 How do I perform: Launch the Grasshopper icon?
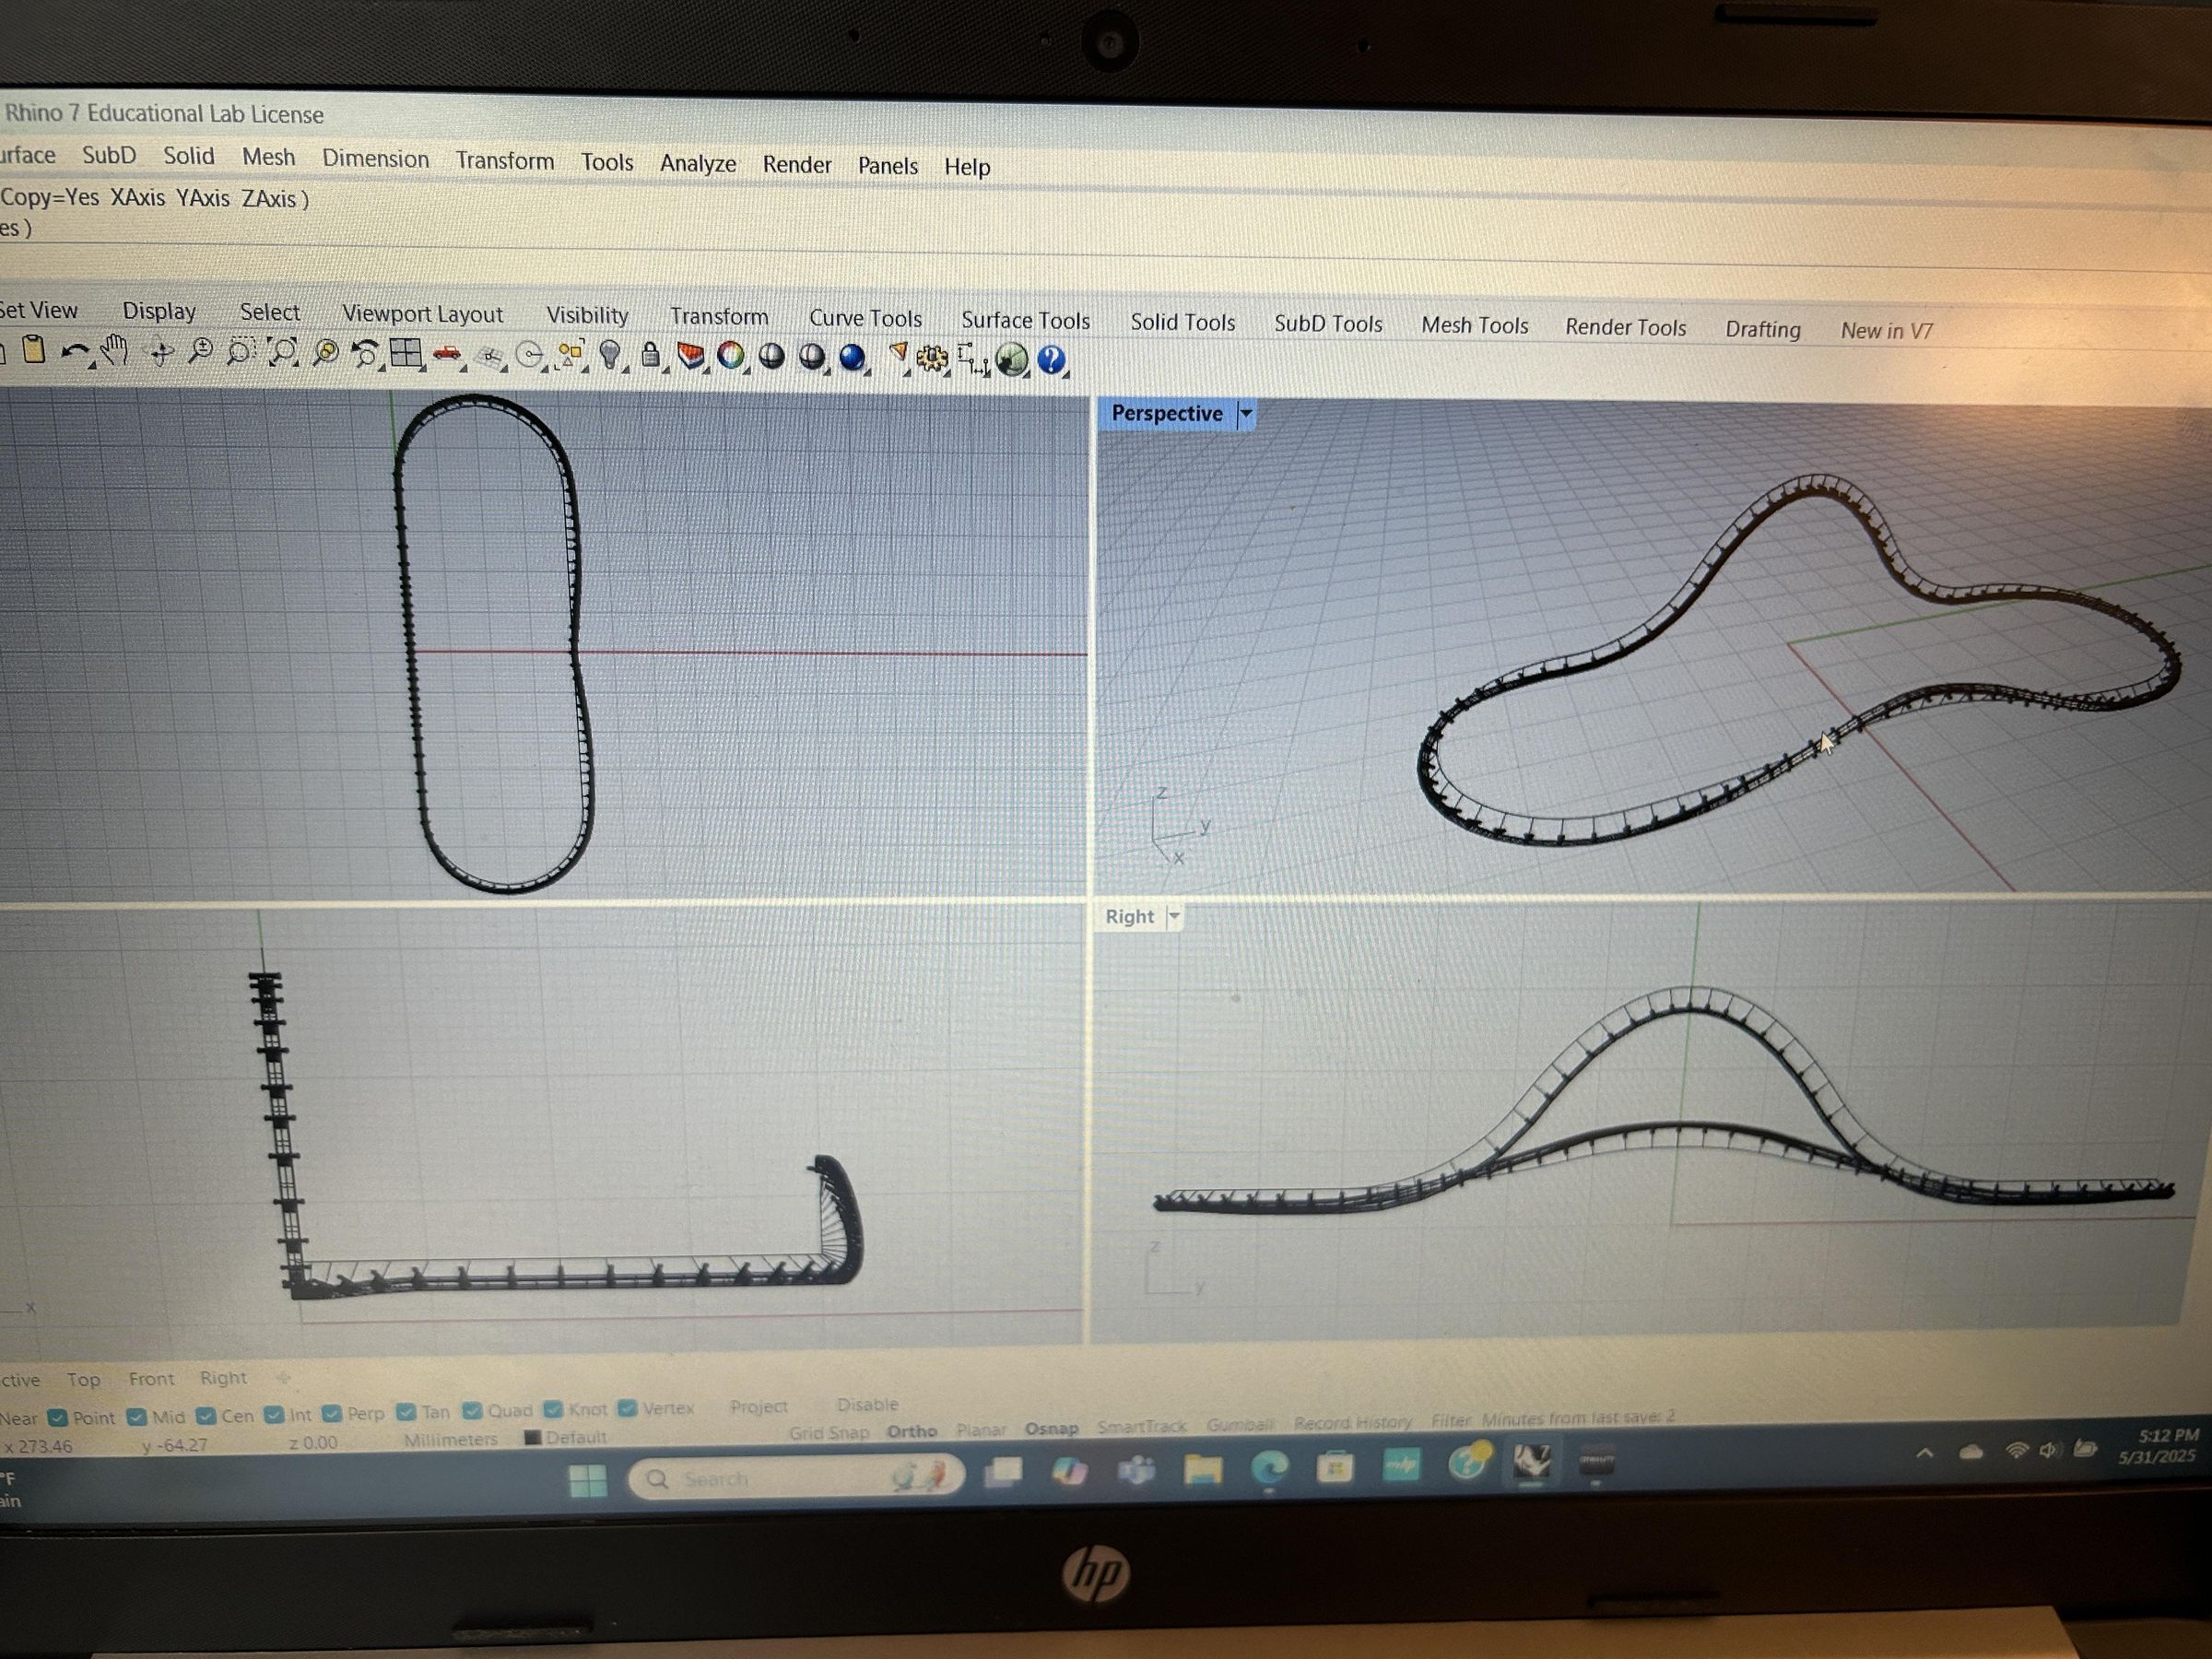(x=1012, y=359)
